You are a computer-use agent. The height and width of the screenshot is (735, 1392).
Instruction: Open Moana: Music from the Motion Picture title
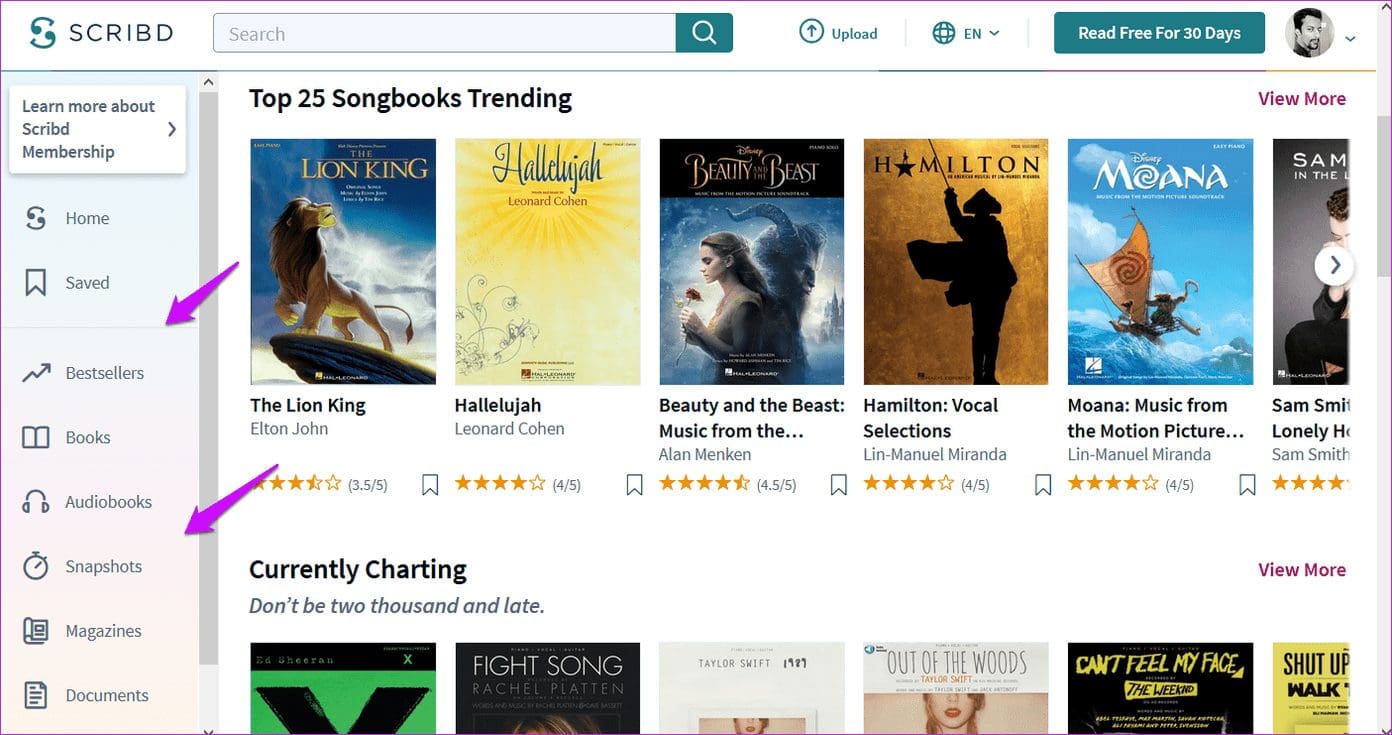click(x=1155, y=418)
